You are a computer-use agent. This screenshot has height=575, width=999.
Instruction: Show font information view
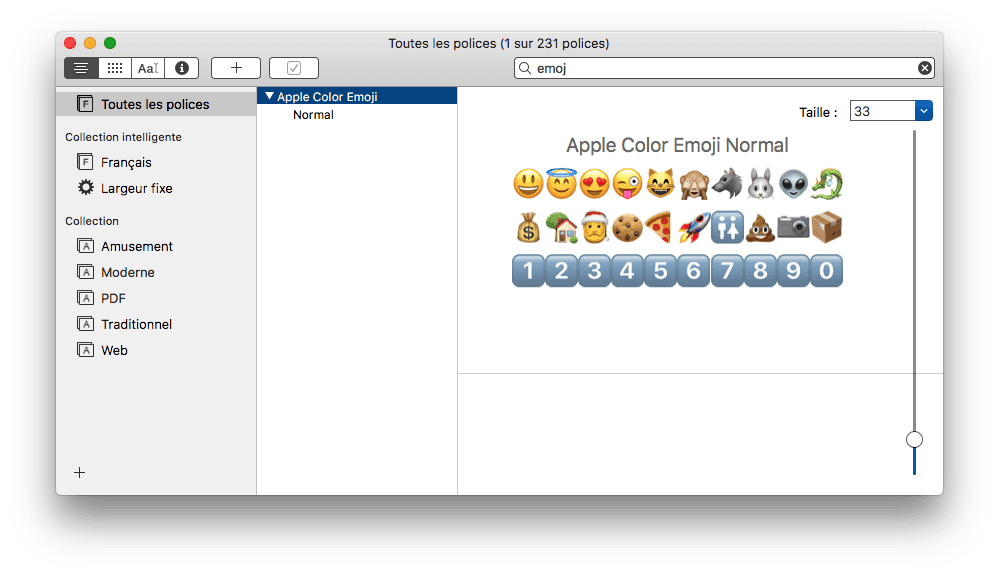[x=182, y=68]
